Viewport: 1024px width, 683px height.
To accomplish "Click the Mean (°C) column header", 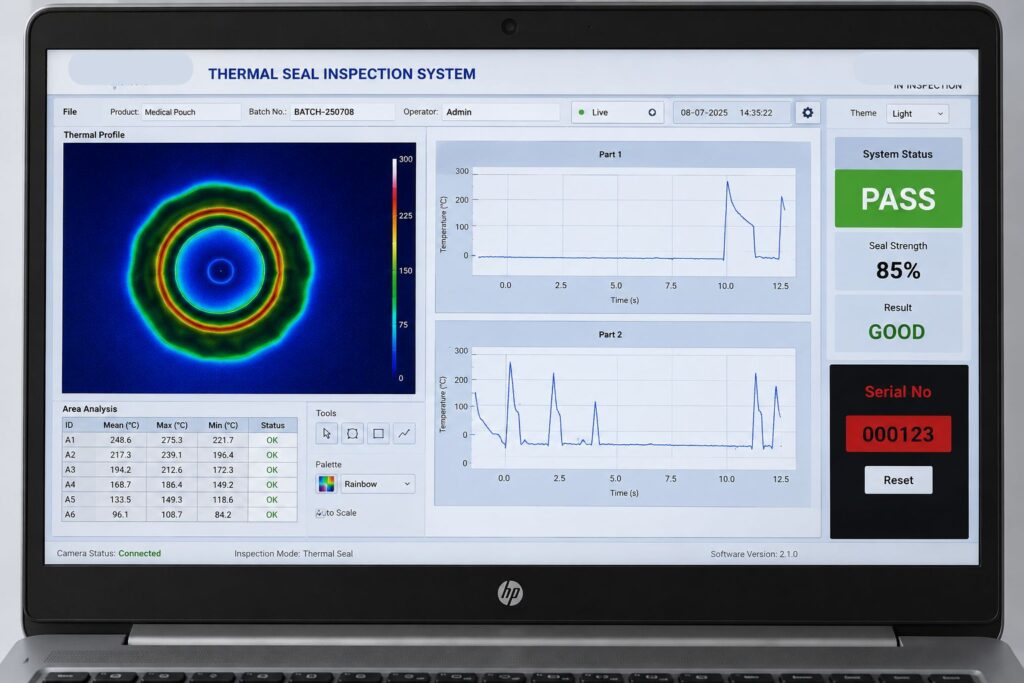I will tap(121, 425).
